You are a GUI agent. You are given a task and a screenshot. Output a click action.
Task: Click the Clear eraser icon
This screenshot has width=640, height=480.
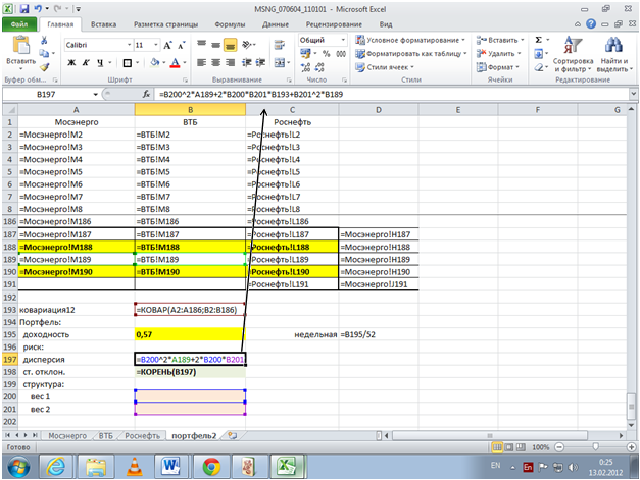(x=539, y=67)
